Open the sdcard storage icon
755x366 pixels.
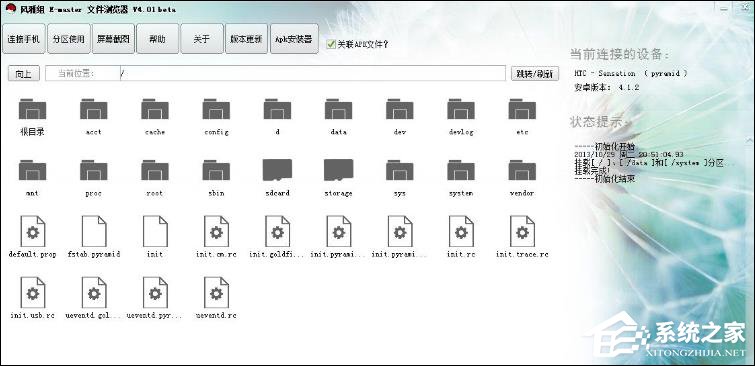(277, 170)
